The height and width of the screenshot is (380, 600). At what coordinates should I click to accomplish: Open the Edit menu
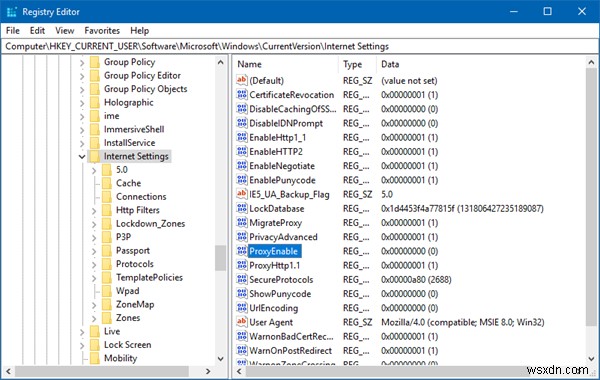[x=37, y=31]
